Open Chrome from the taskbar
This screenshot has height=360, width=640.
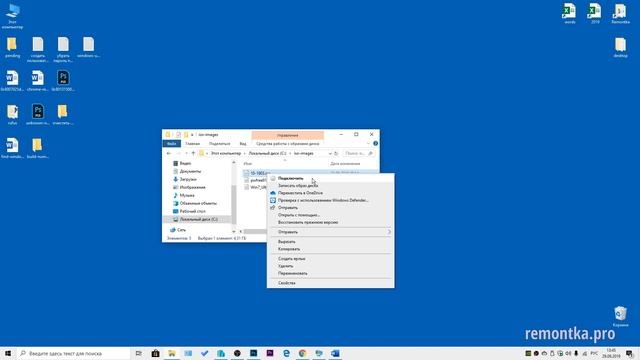pyautogui.click(x=302, y=353)
